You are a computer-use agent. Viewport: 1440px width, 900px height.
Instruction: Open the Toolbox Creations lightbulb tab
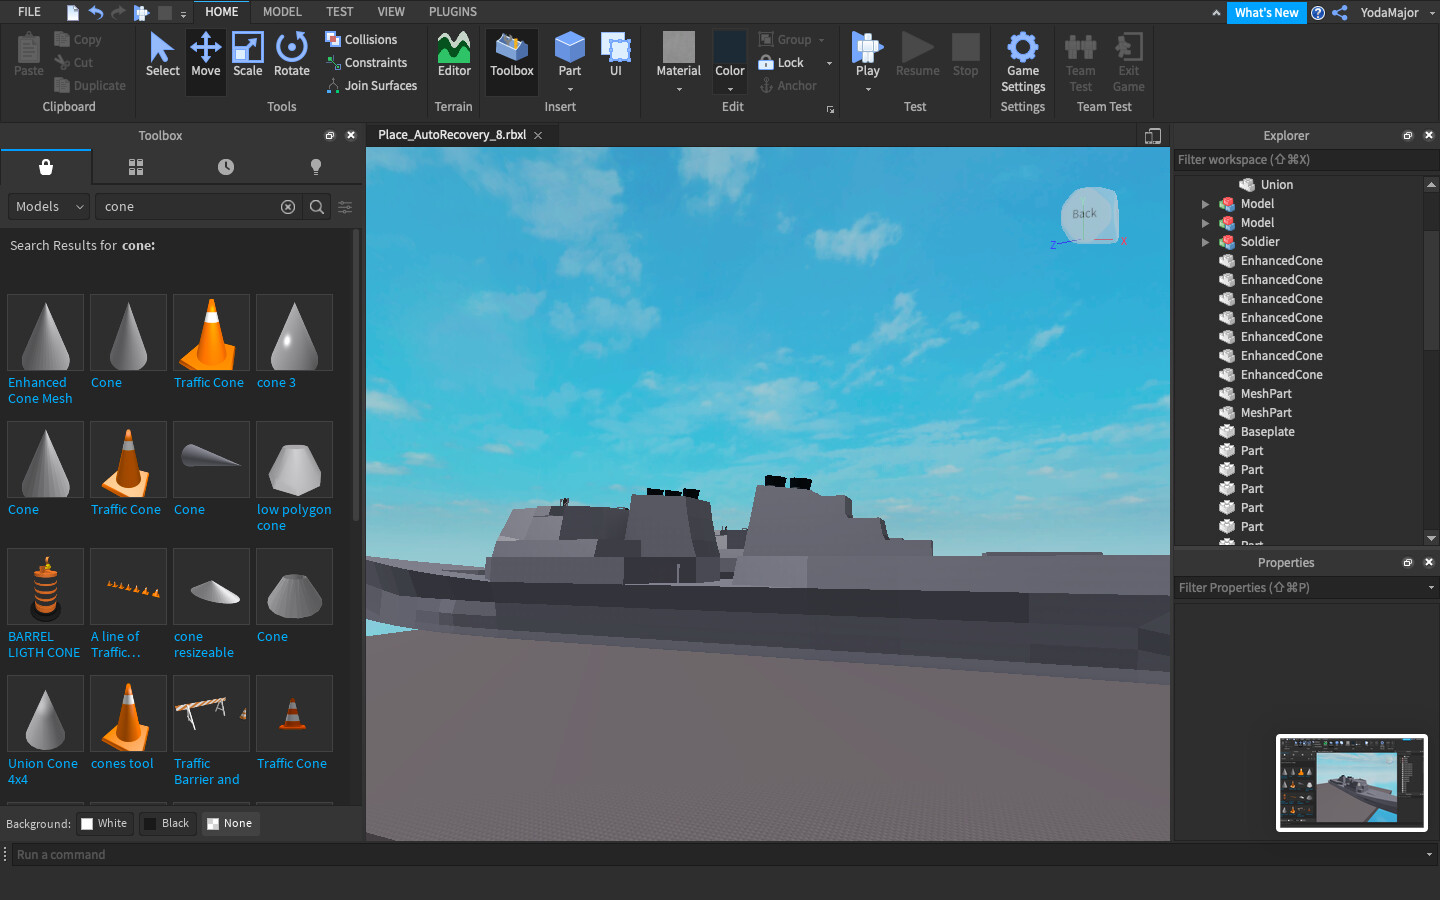click(316, 167)
